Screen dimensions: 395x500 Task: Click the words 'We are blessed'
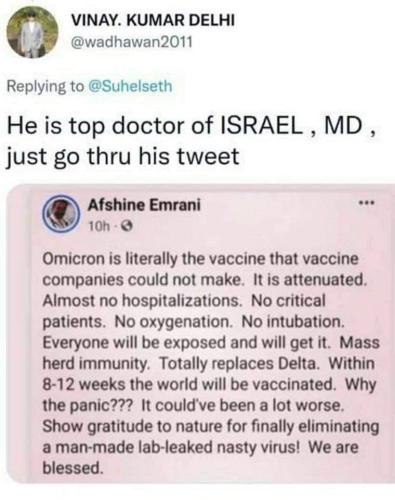[x=200, y=458]
